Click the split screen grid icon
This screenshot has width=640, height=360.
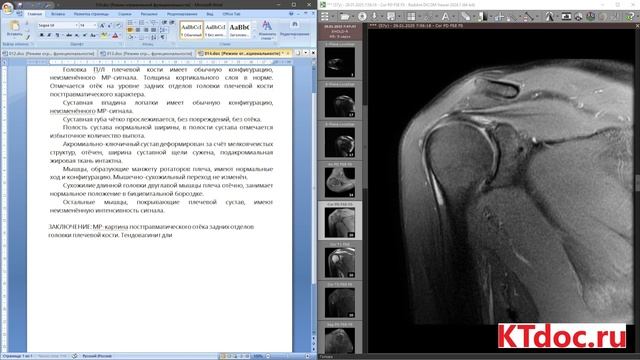411,16
